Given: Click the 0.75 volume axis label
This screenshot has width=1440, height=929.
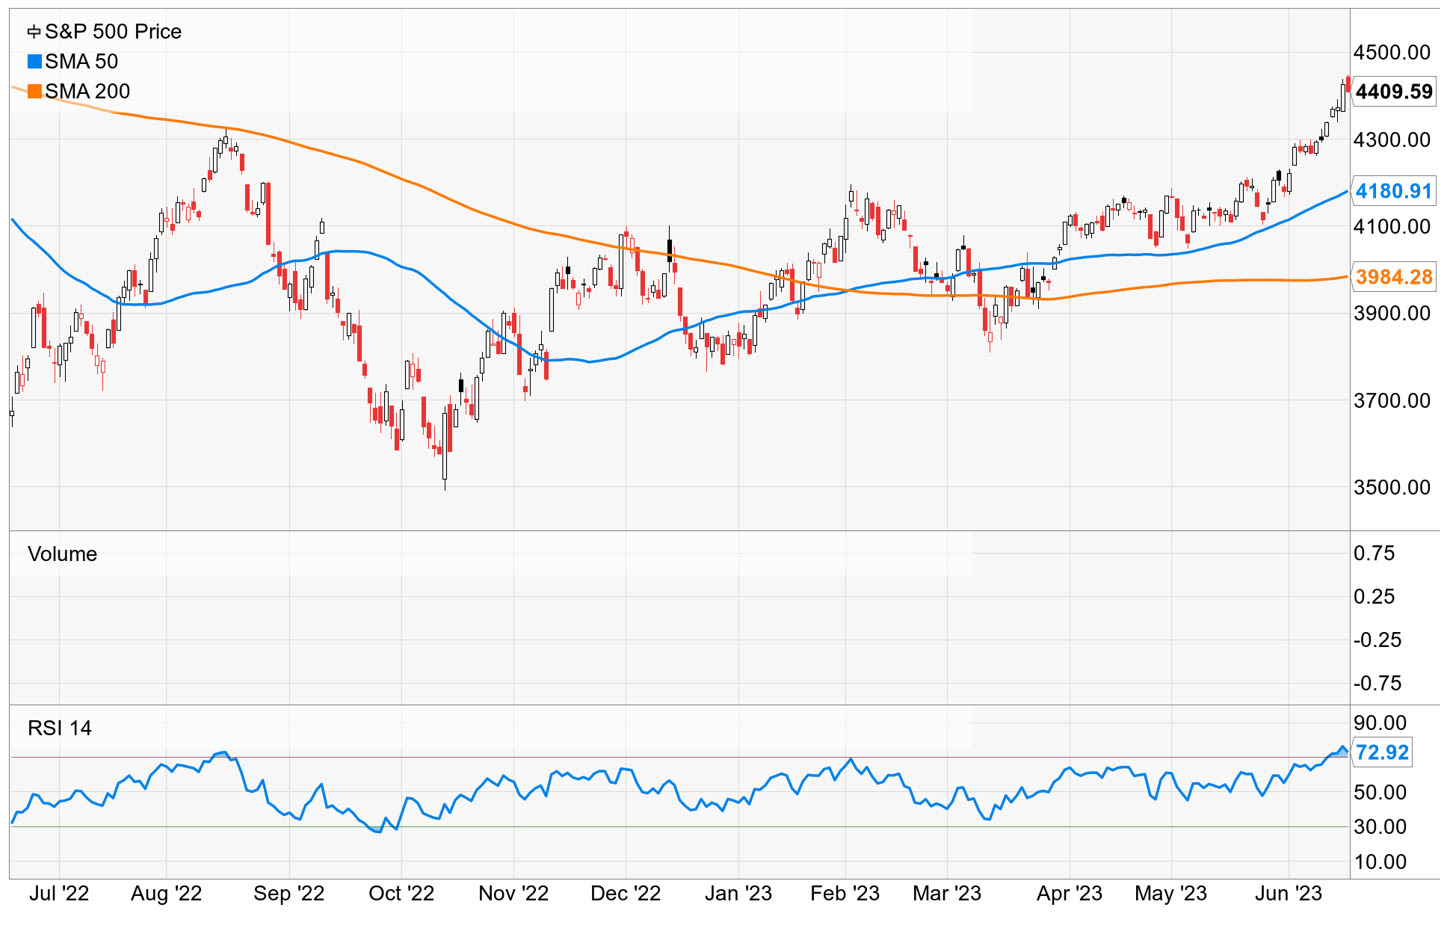Looking at the screenshot, I should 1374,554.
